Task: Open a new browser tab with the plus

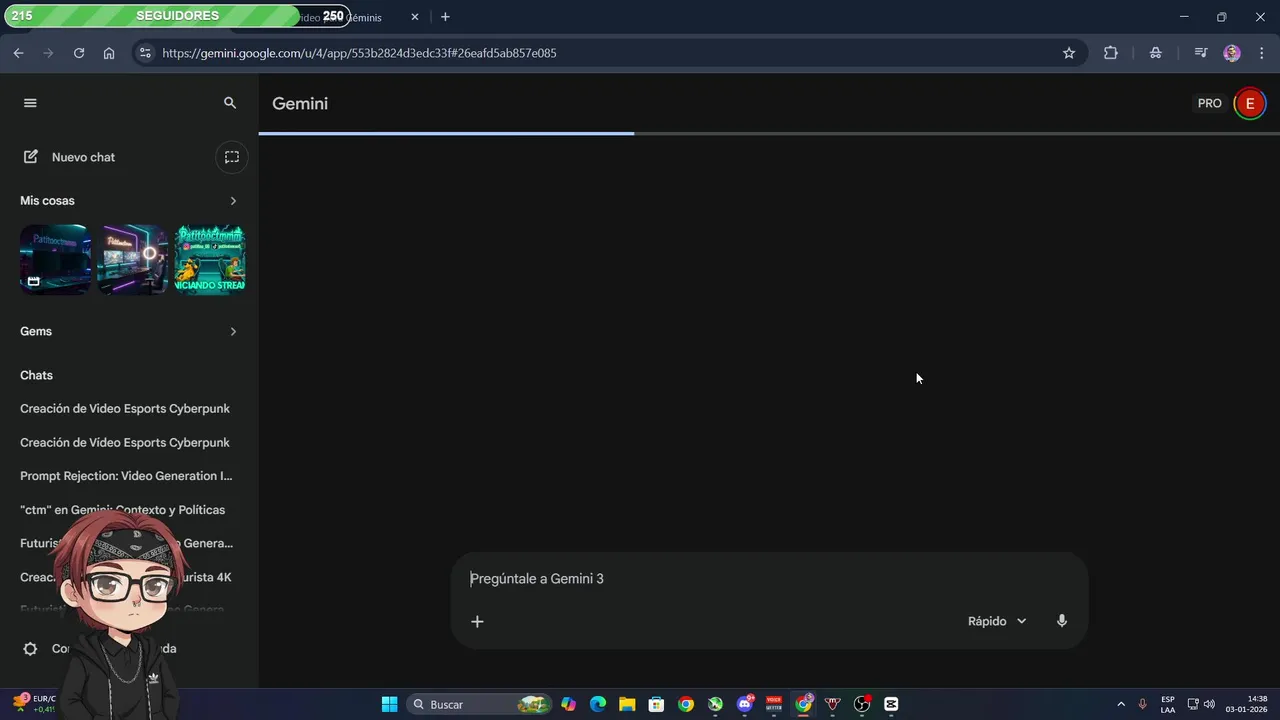Action: click(445, 17)
